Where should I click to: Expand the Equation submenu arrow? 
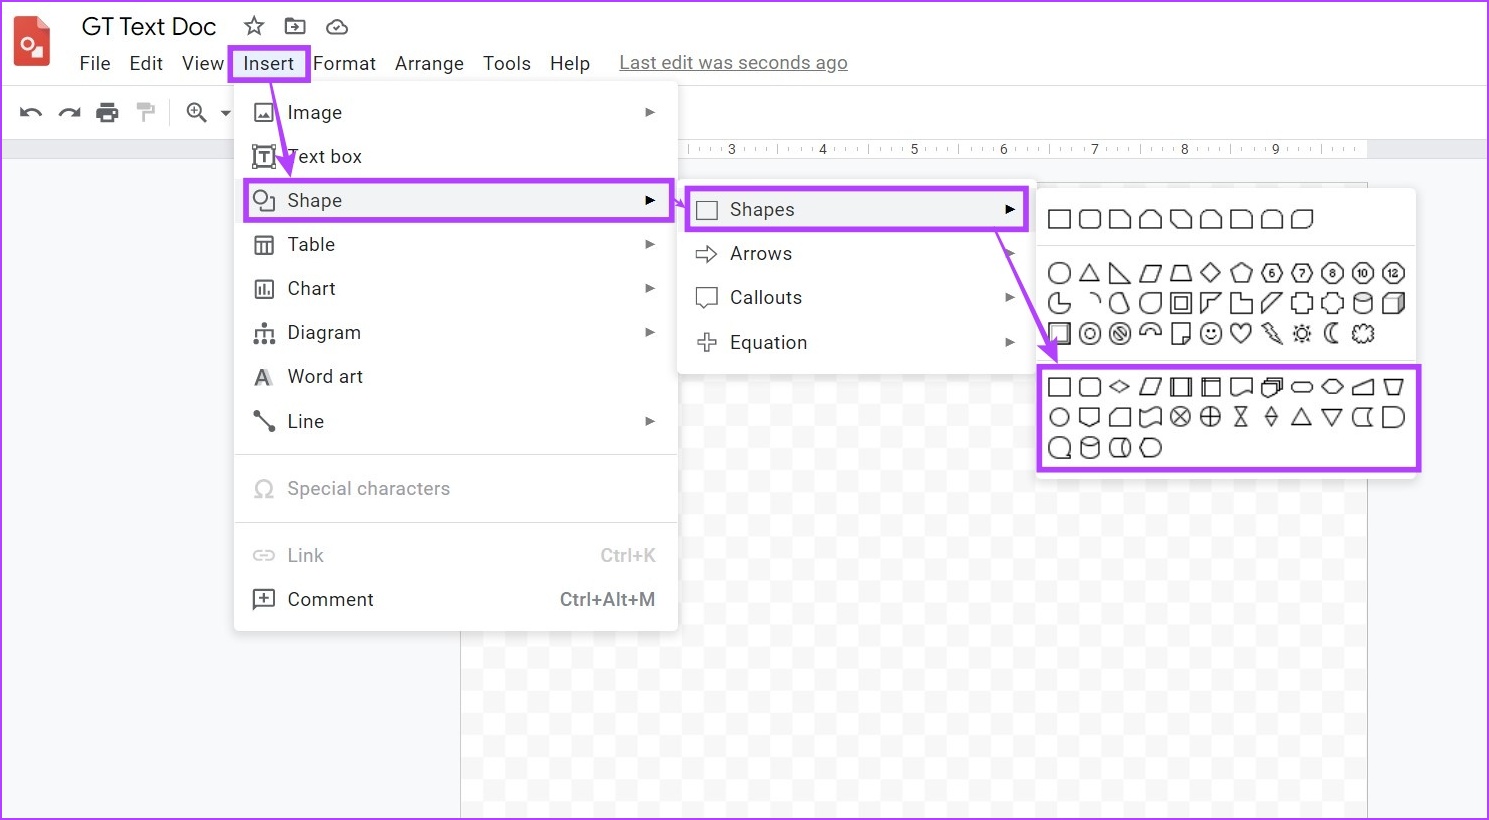pyautogui.click(x=1010, y=342)
